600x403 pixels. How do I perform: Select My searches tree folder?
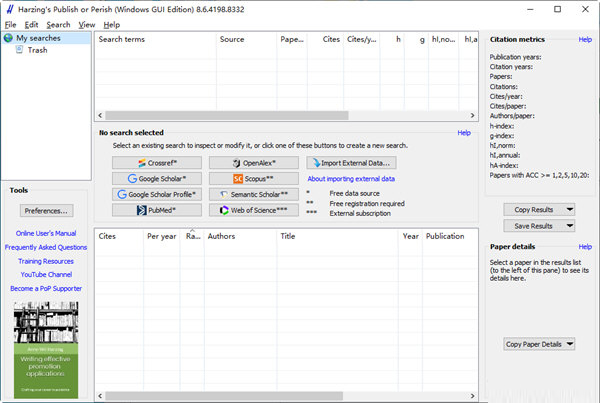click(x=37, y=38)
